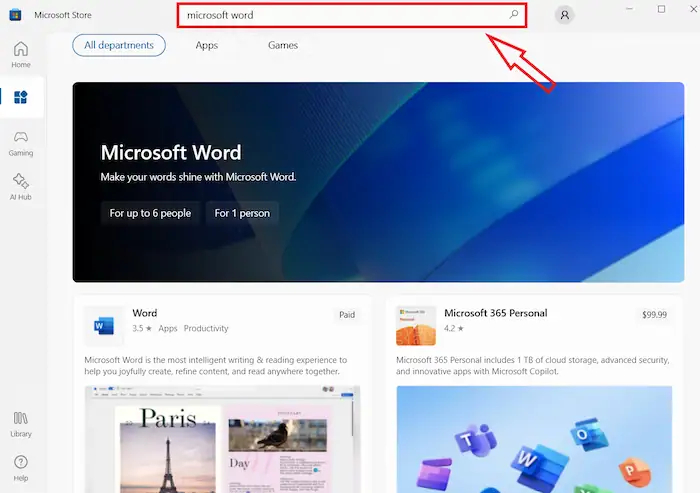
Task: Click the search box containing microsoft word
Action: [340, 15]
